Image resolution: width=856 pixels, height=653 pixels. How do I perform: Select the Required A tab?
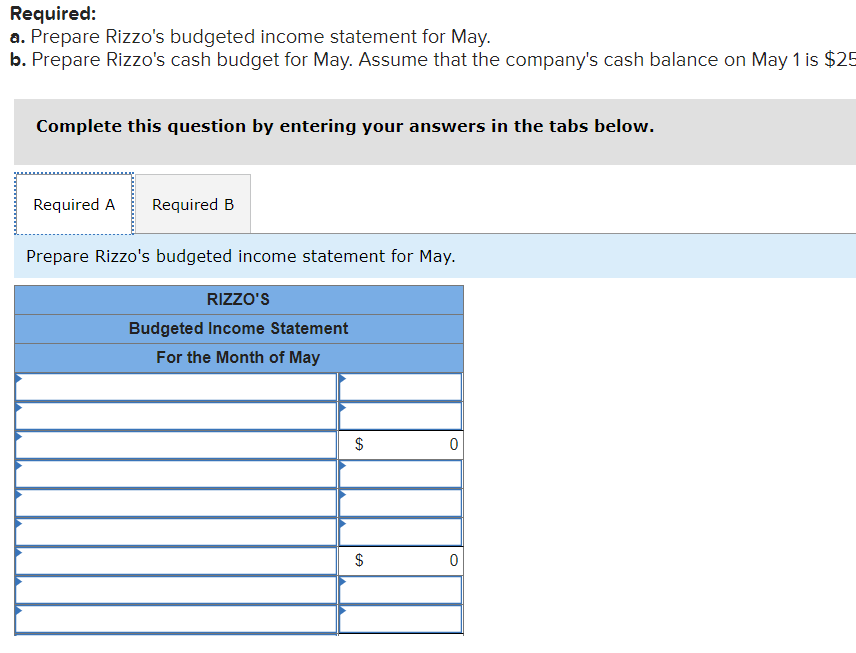click(x=73, y=204)
